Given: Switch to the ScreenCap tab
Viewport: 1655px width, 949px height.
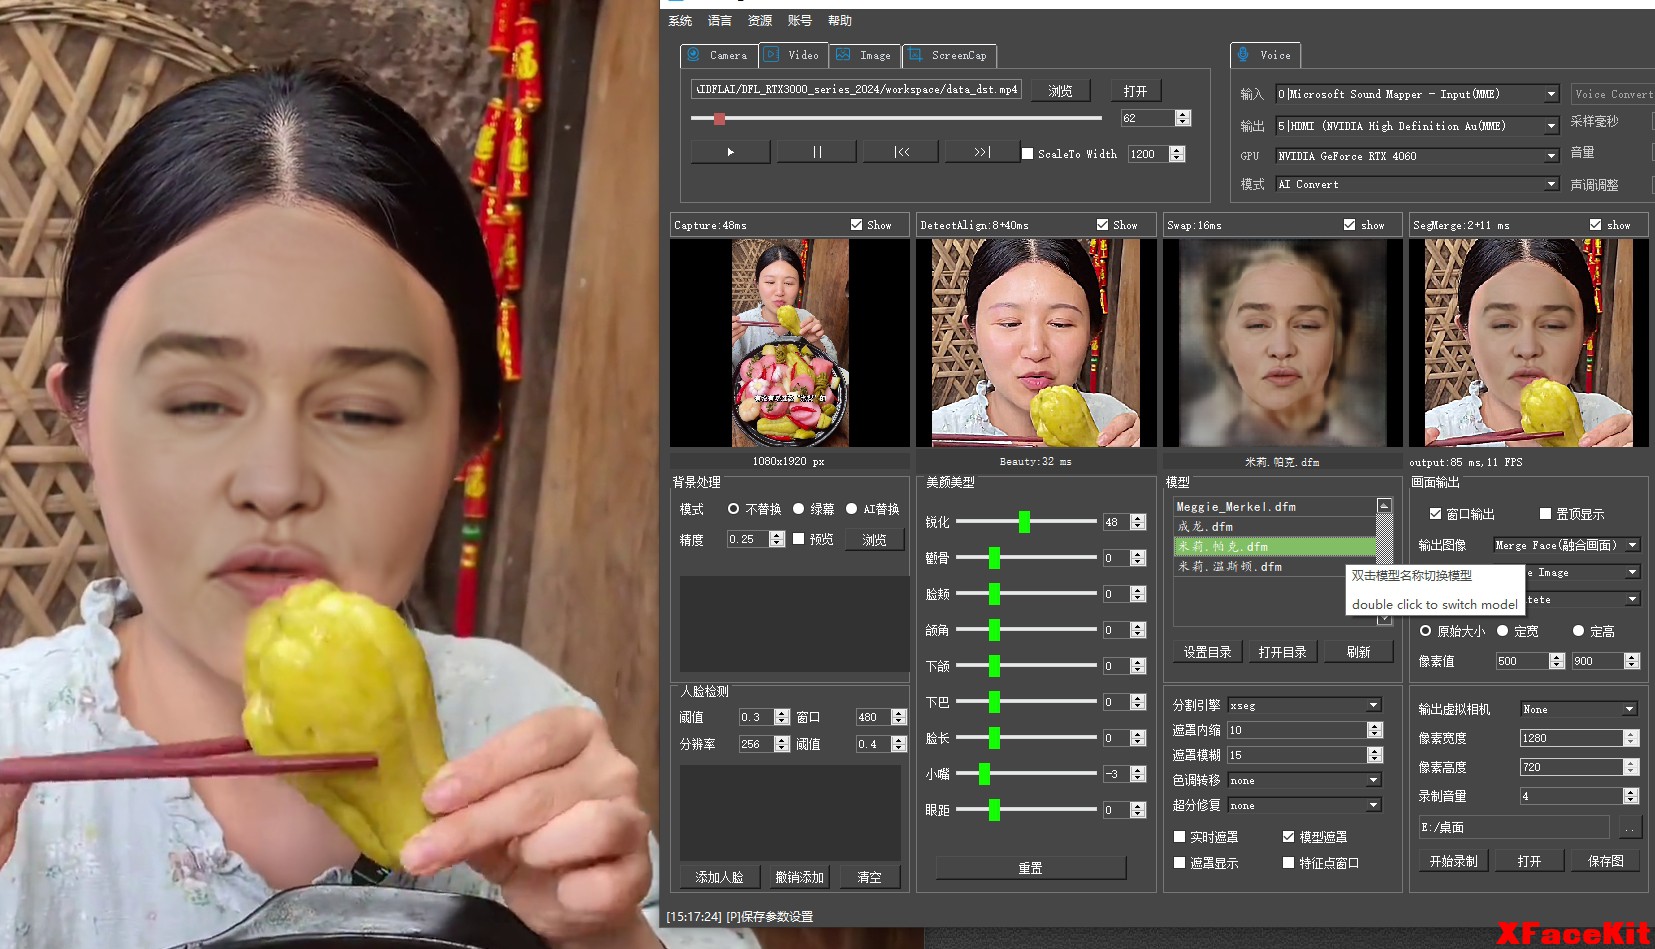Looking at the screenshot, I should point(949,56).
